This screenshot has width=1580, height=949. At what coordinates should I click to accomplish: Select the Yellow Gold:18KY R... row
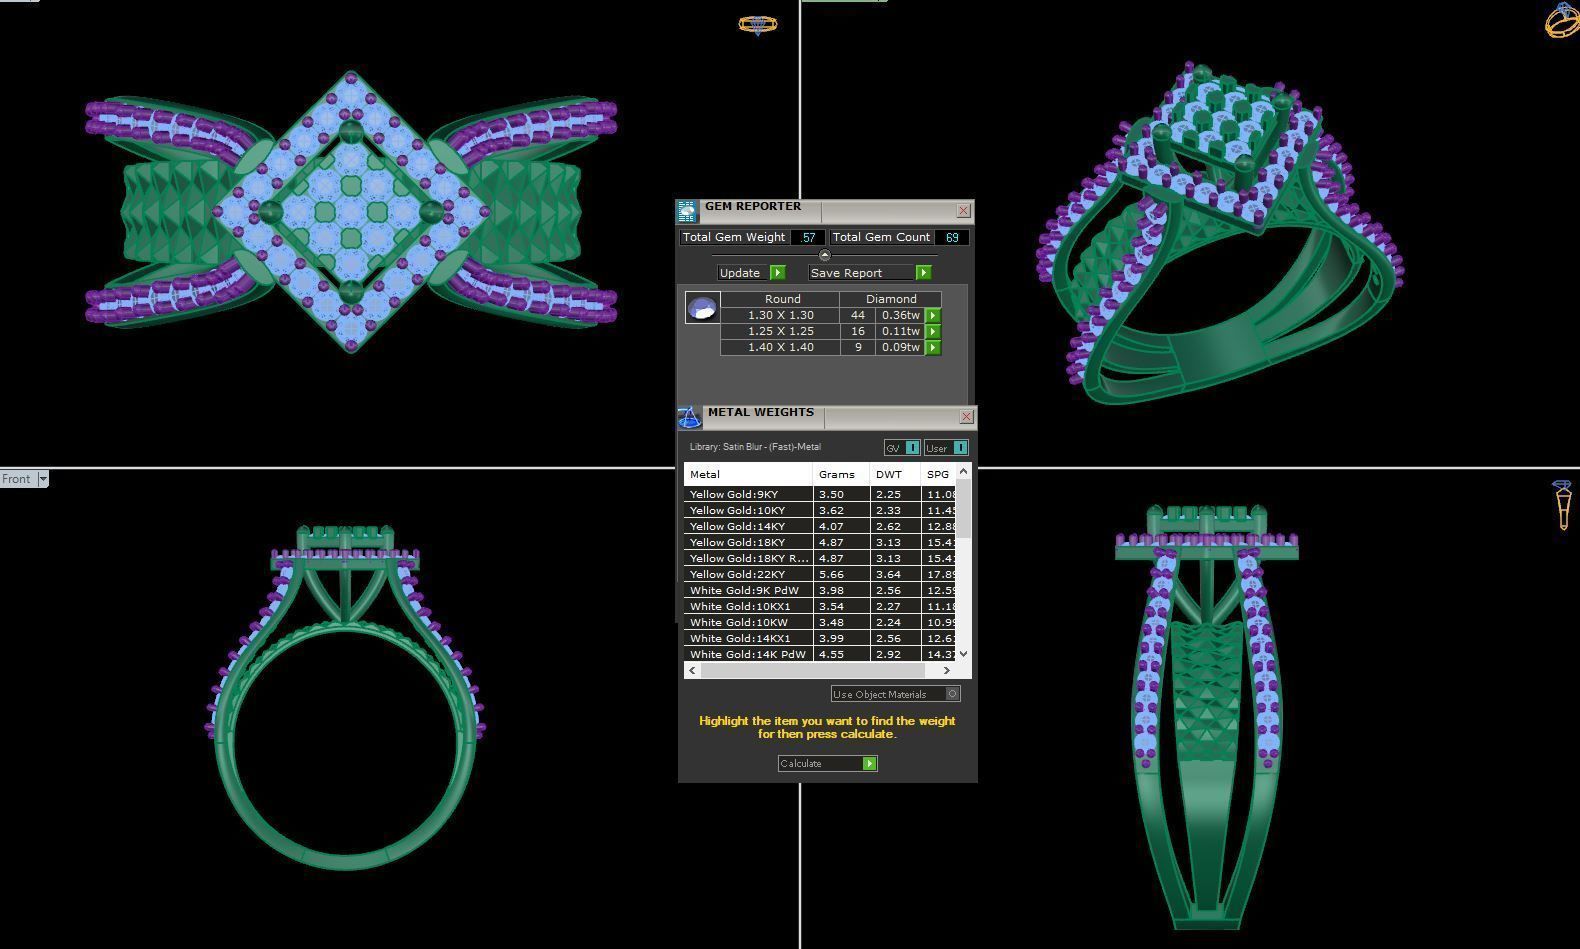(820, 559)
